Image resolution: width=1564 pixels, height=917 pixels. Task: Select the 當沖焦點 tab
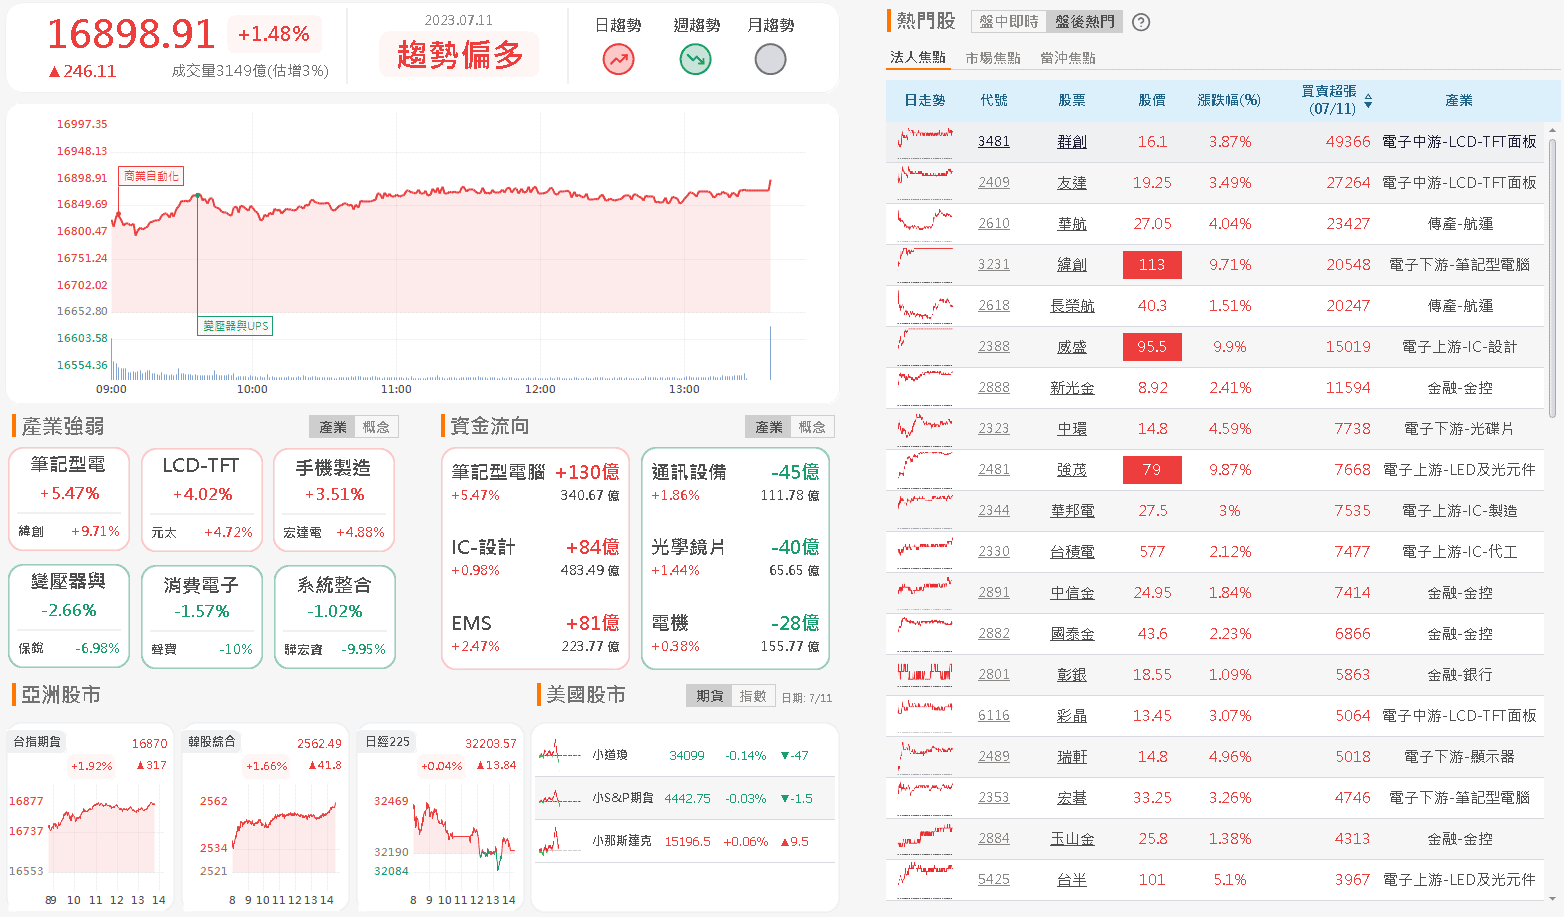tap(1068, 58)
